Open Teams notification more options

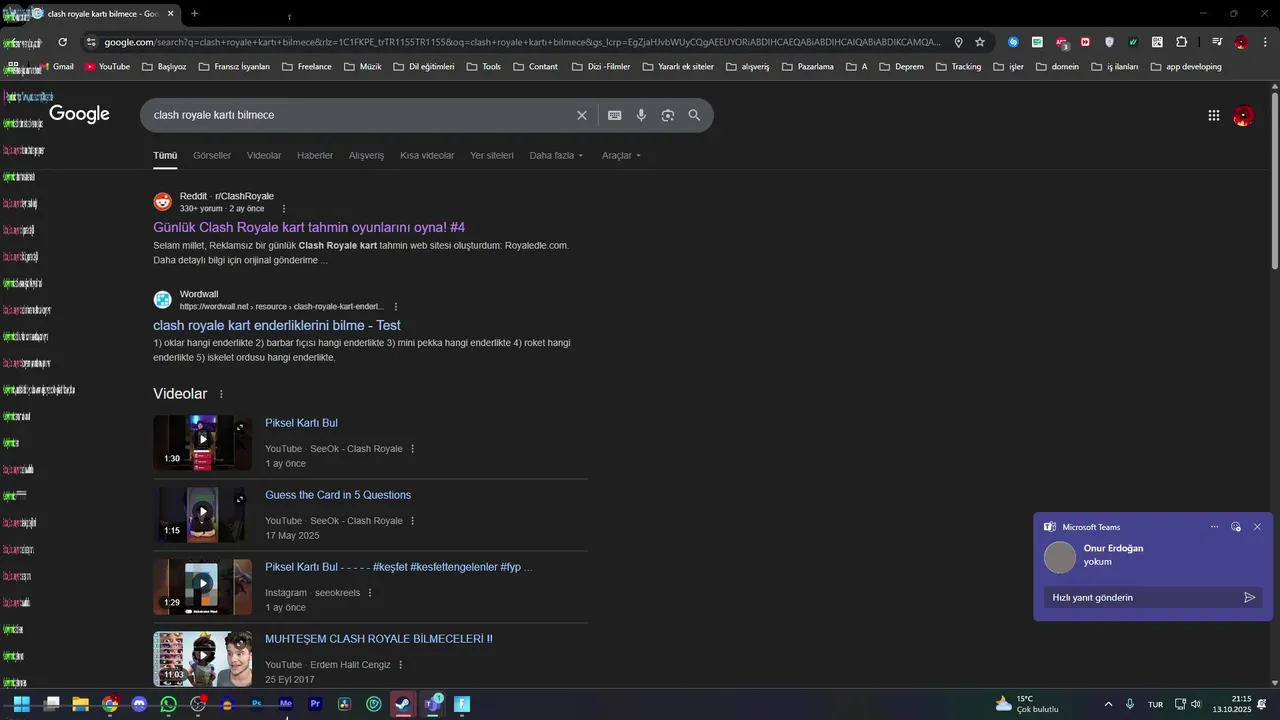coord(1214,527)
